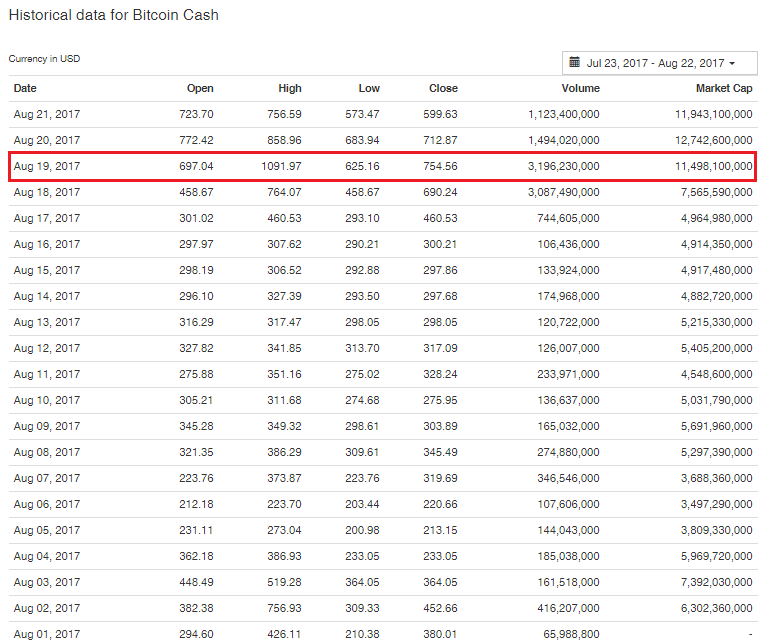
Task: Click the high value 756.93
Action: pyautogui.click(x=284, y=608)
